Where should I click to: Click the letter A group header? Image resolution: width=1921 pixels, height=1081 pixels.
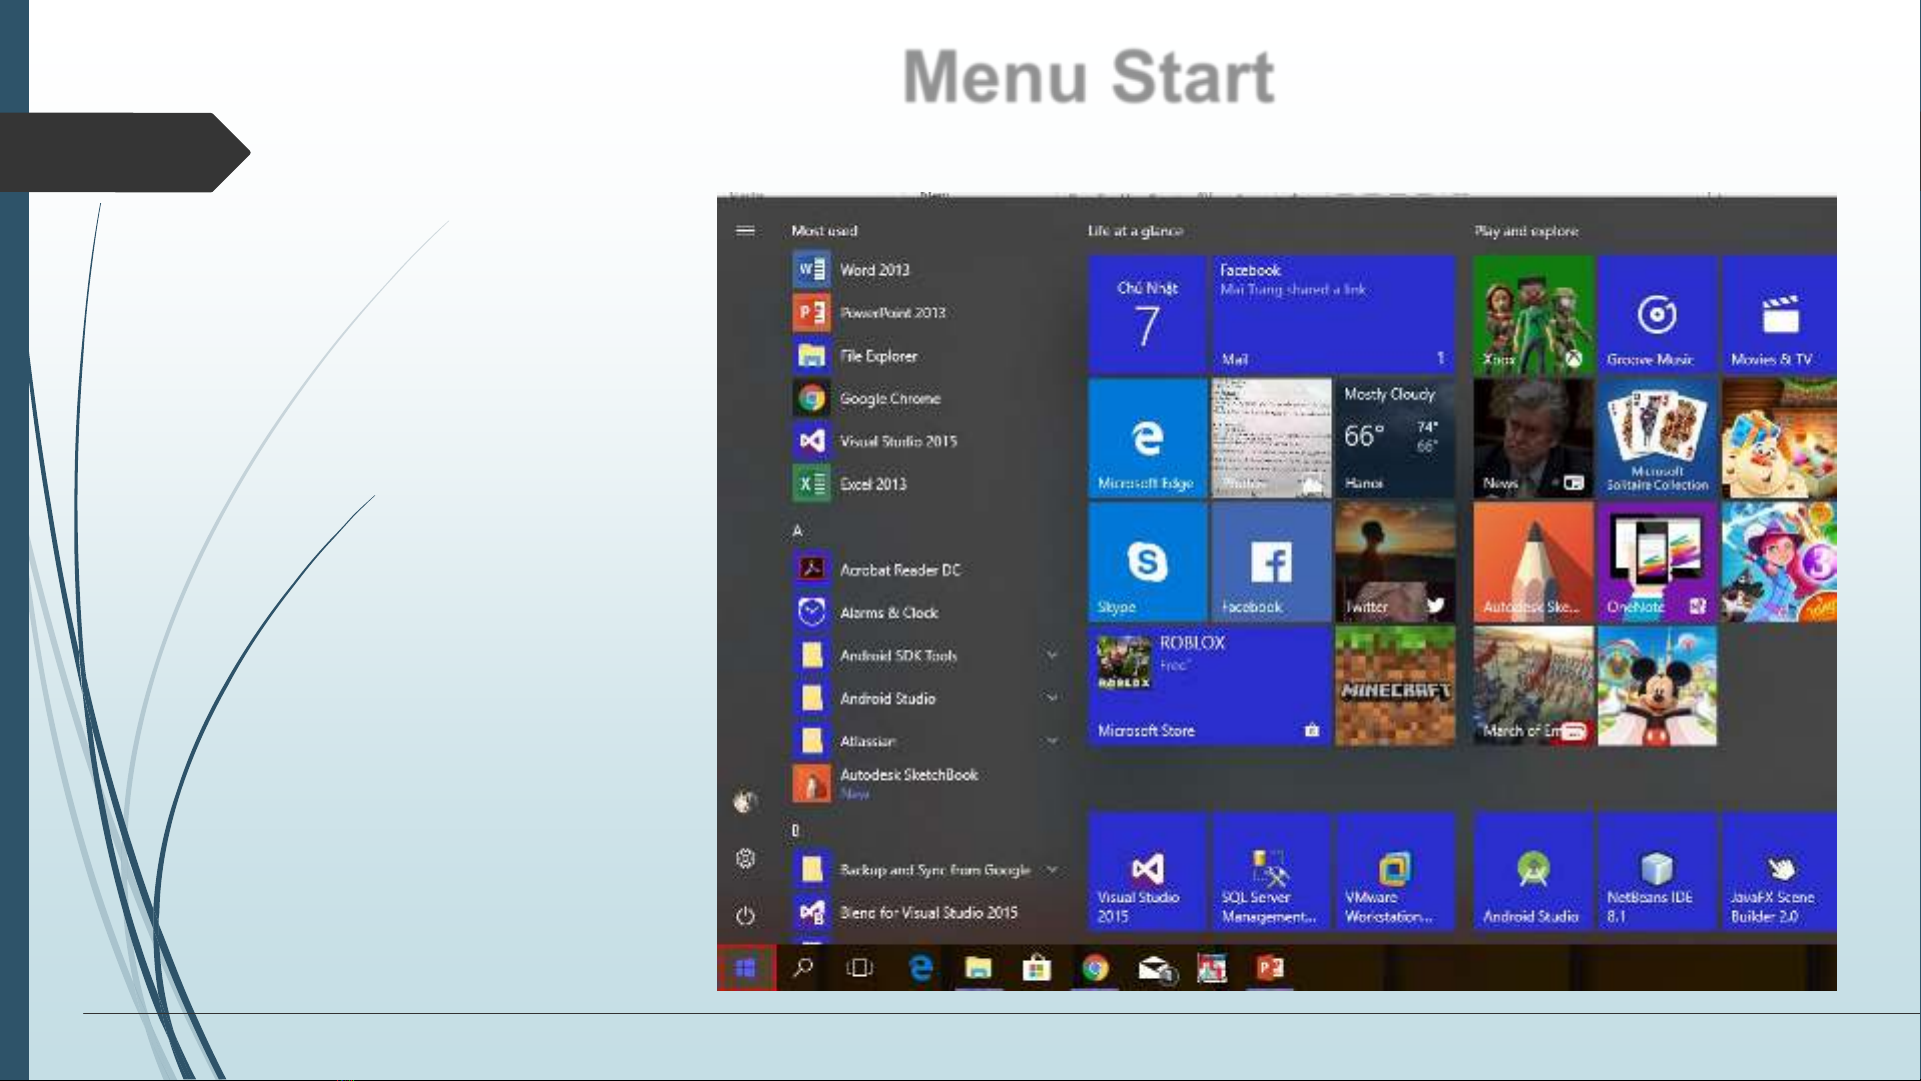point(797,530)
